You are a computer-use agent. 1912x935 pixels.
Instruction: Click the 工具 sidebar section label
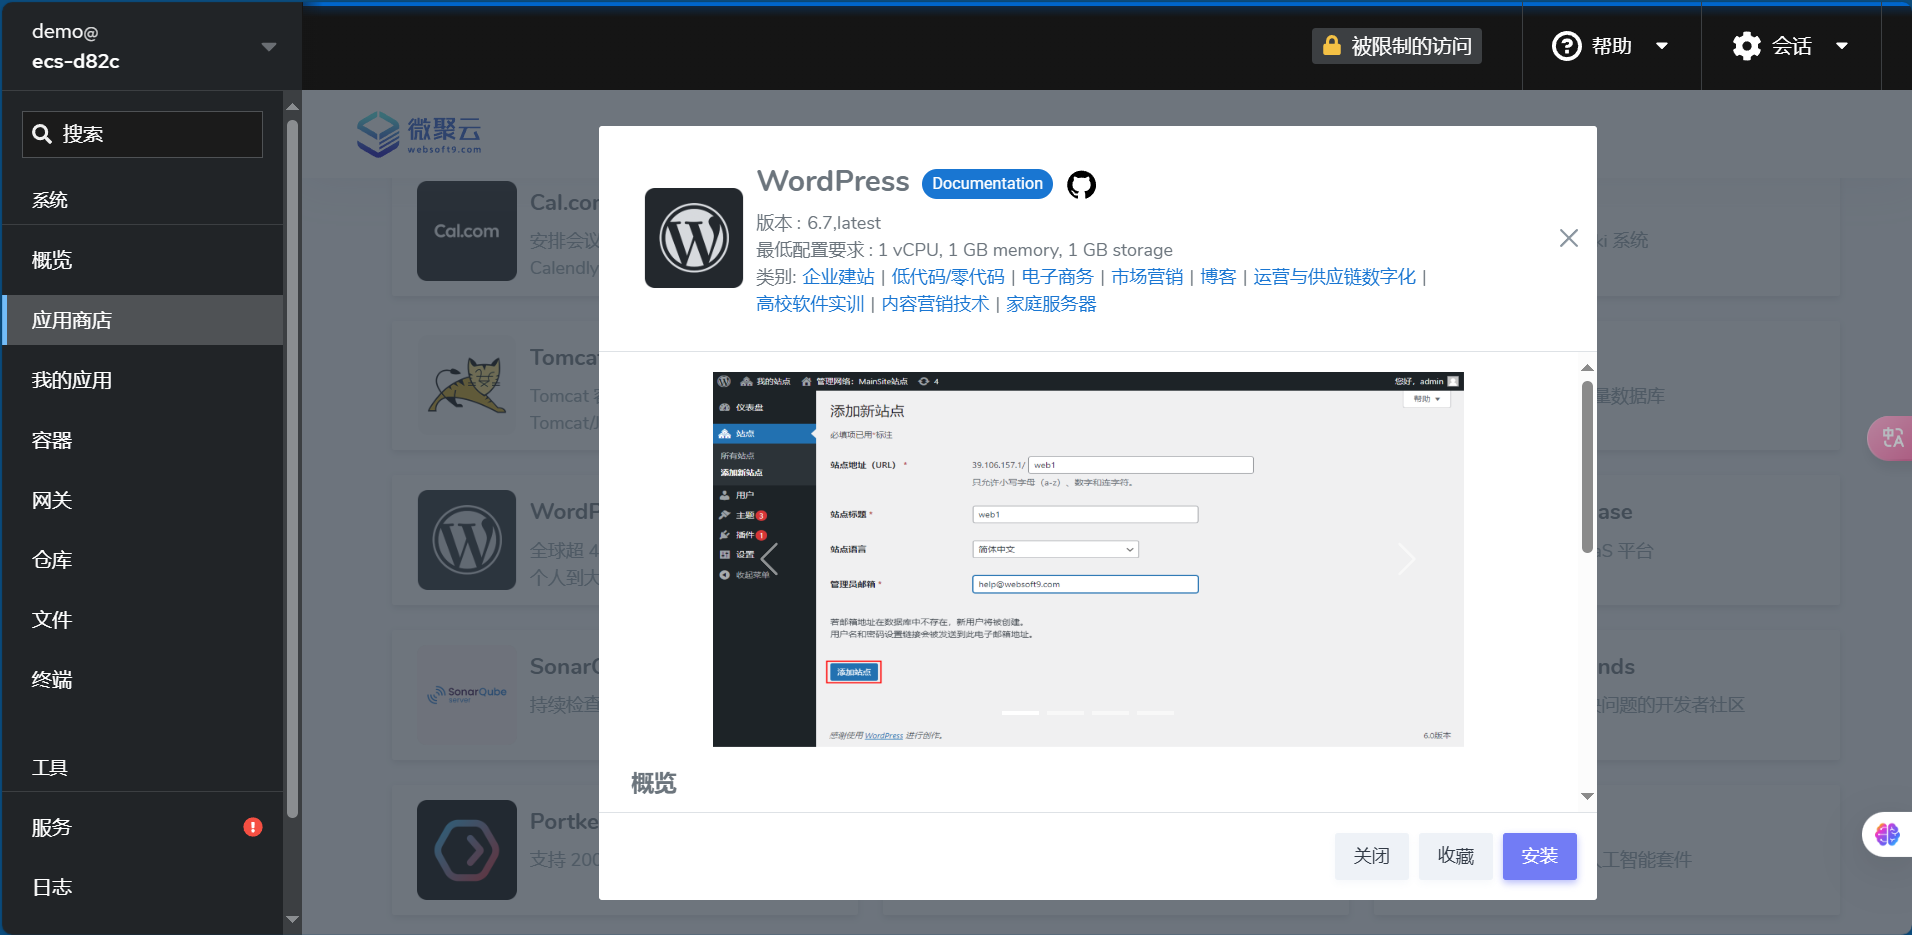pos(50,767)
